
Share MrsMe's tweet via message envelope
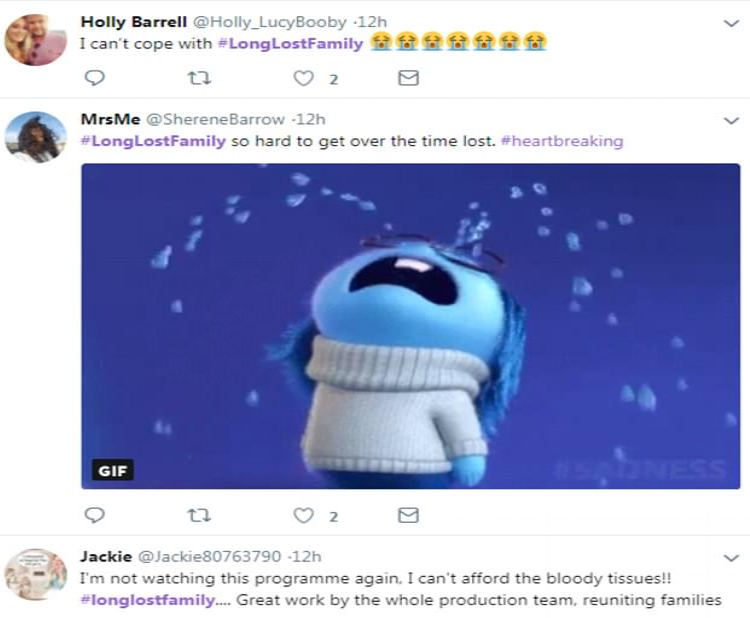(x=408, y=515)
